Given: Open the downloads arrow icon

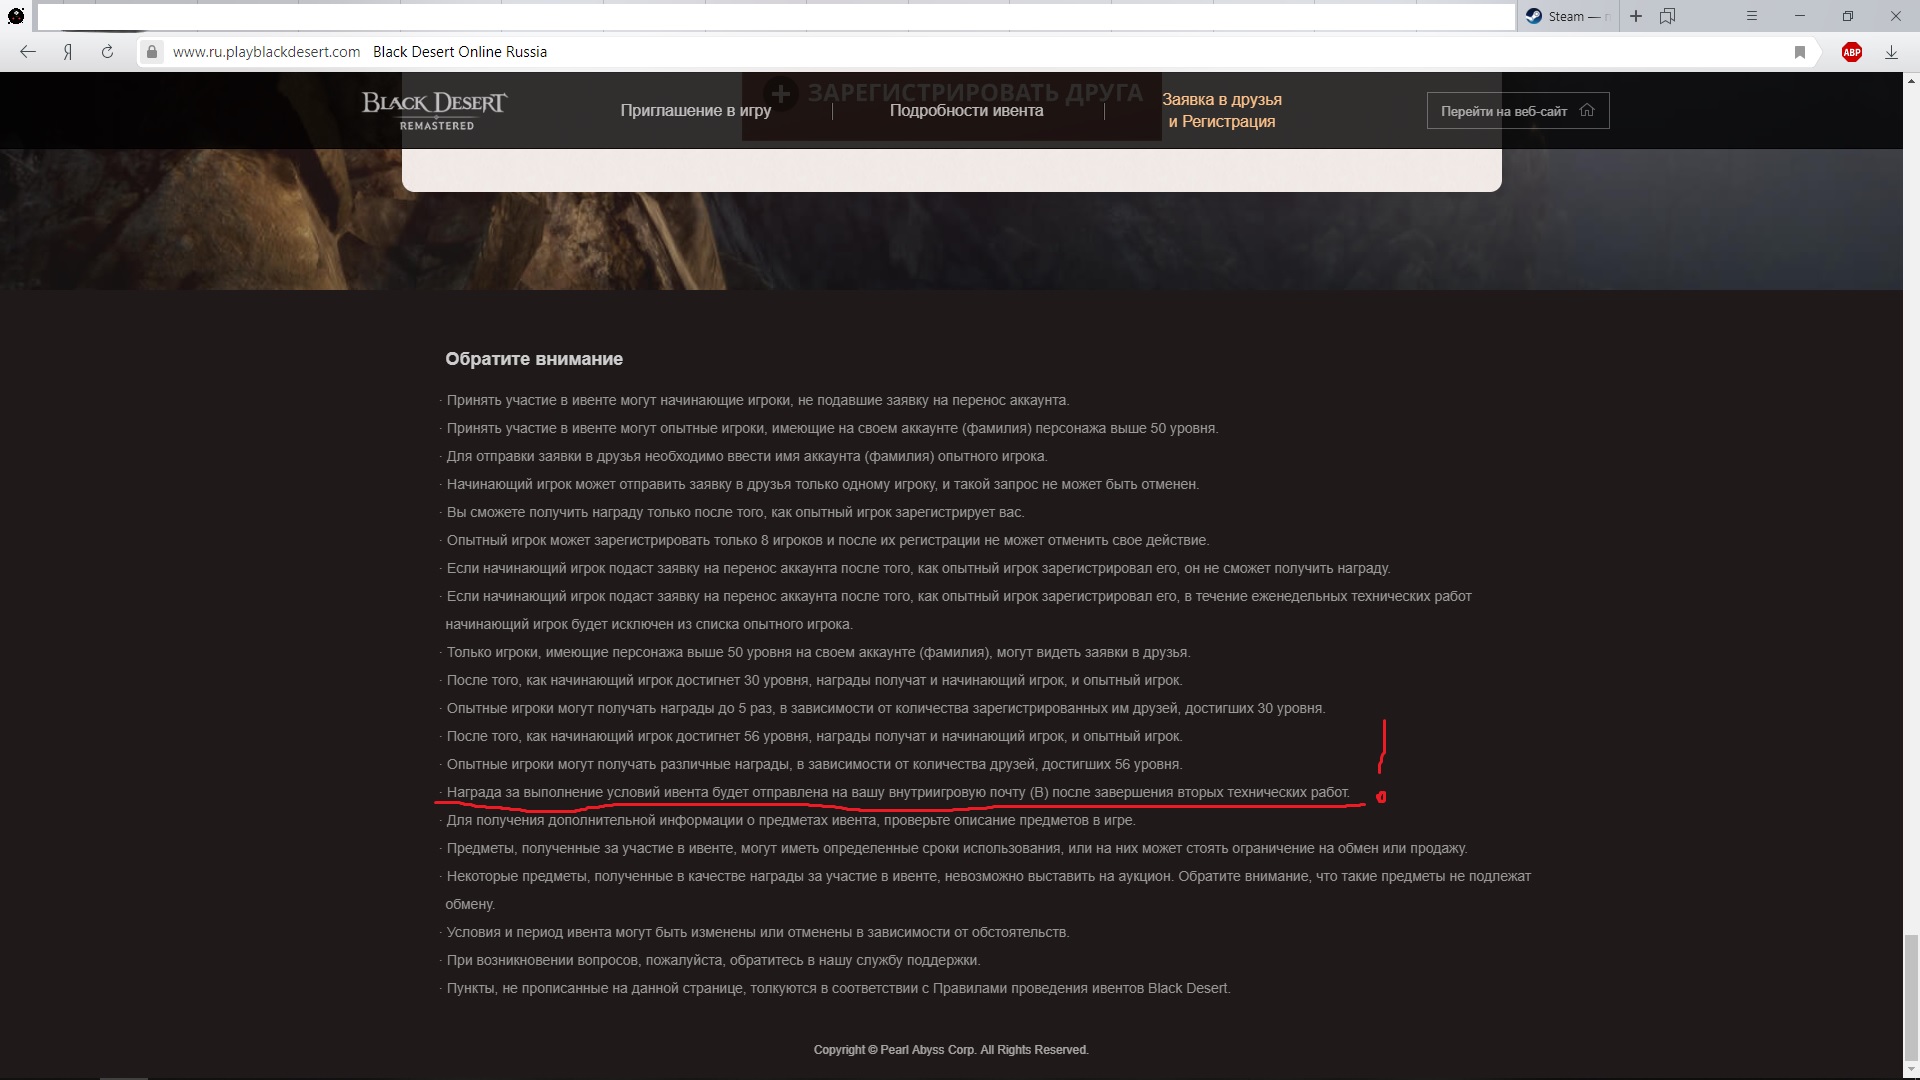Looking at the screenshot, I should (x=1891, y=52).
